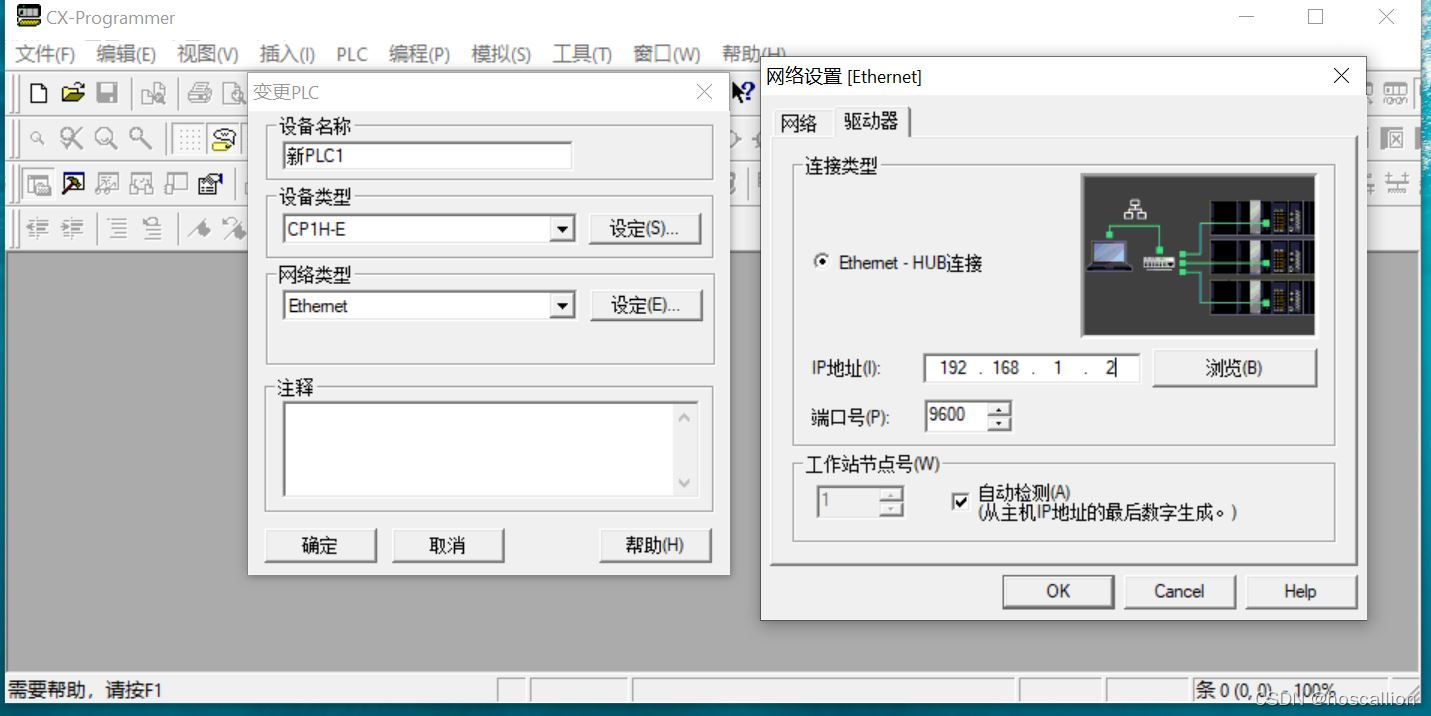Open the properties checklist icon
The image size is (1431, 716).
pyautogui.click(x=210, y=184)
